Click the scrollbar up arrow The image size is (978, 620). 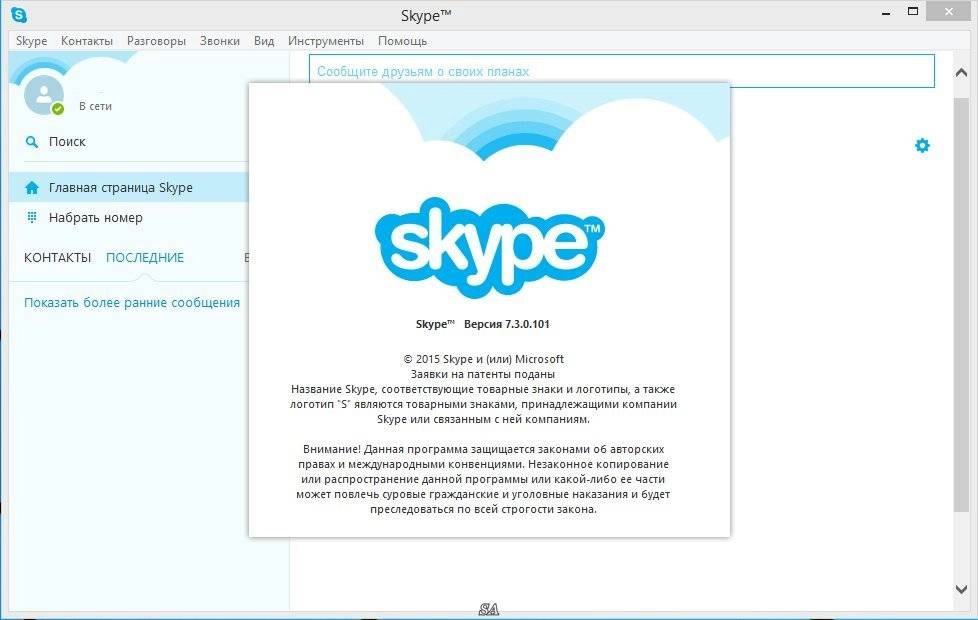961,72
